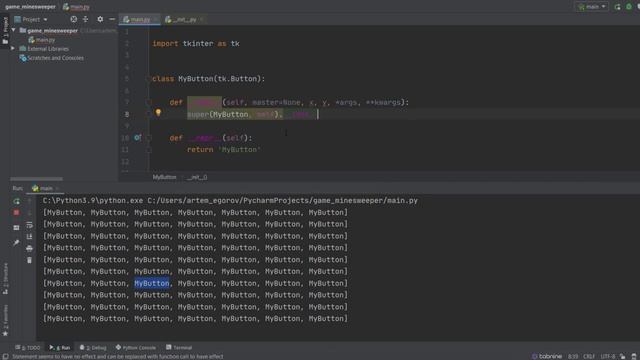Image resolution: width=640 pixels, height=360 pixels.
Task: Open the Debug tool window
Action: coord(93,348)
